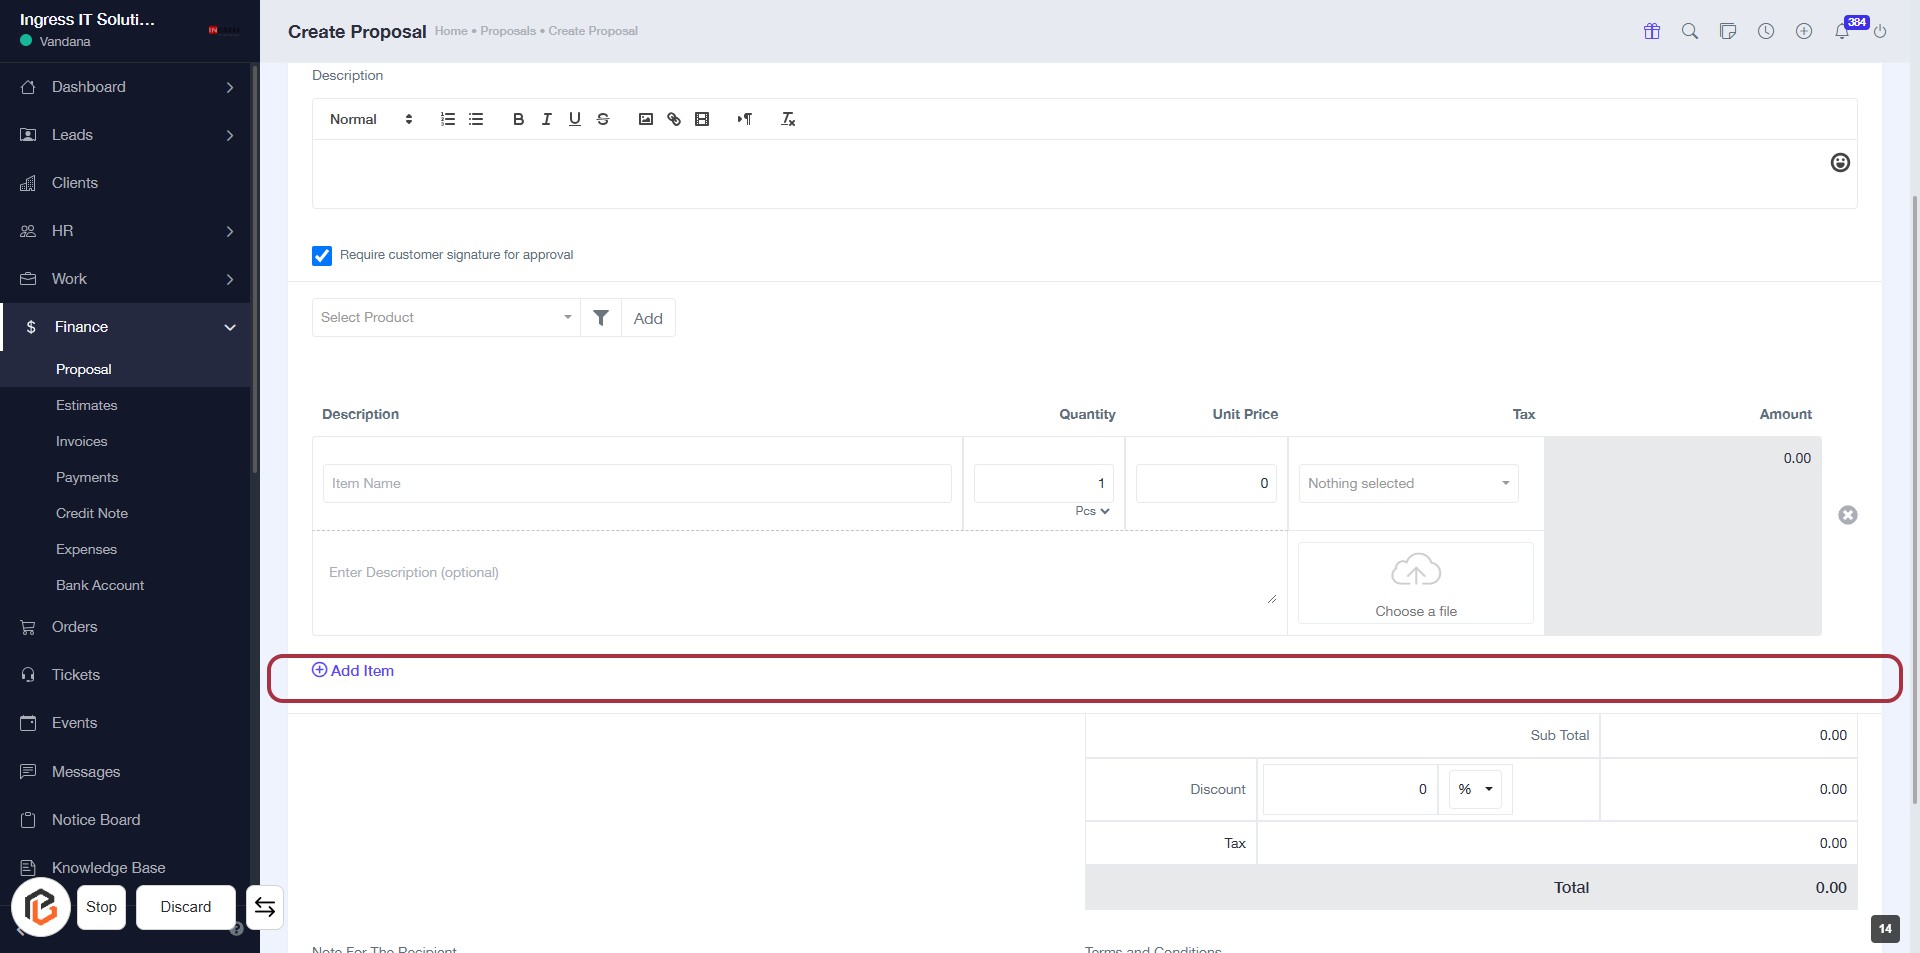Change the Pcs unit dropdown
Image resolution: width=1920 pixels, height=953 pixels.
pyautogui.click(x=1092, y=511)
